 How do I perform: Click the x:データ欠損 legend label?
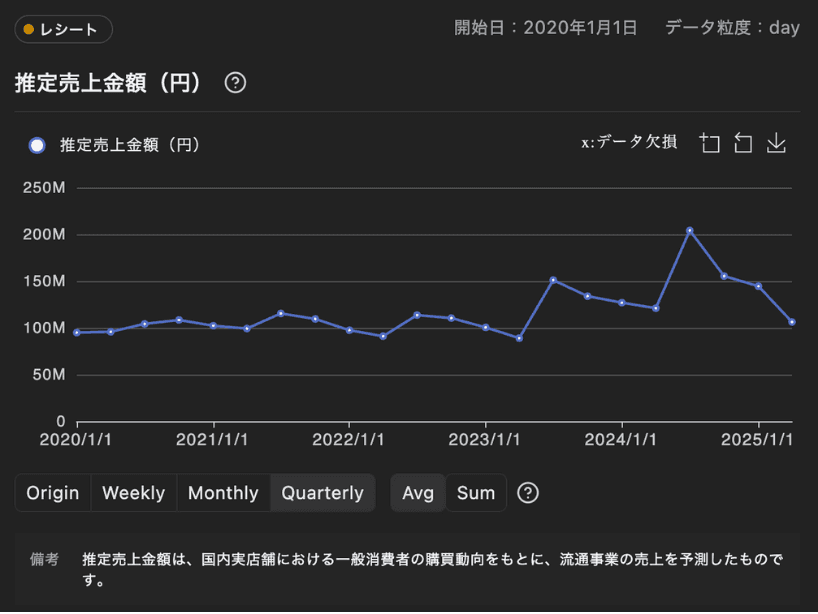click(x=629, y=142)
